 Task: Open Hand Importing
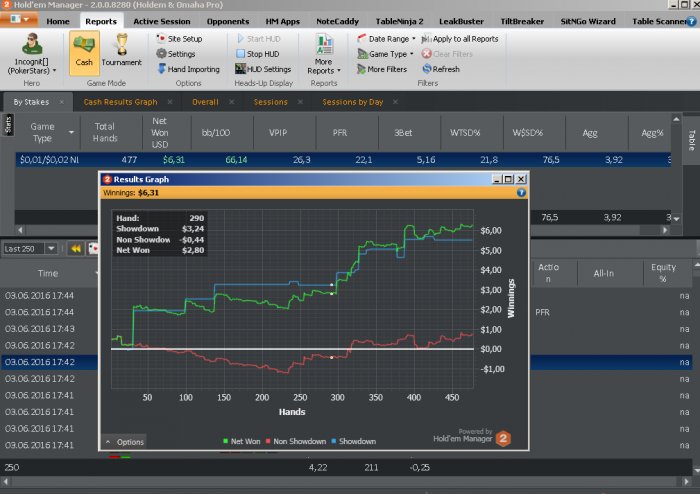pyautogui.click(x=188, y=69)
